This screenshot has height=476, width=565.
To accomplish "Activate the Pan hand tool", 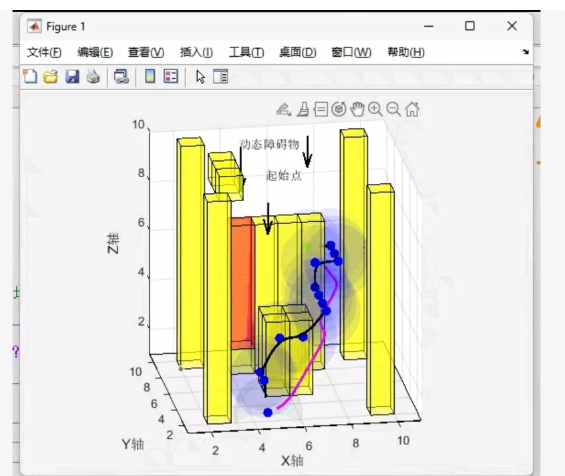I will [x=357, y=109].
